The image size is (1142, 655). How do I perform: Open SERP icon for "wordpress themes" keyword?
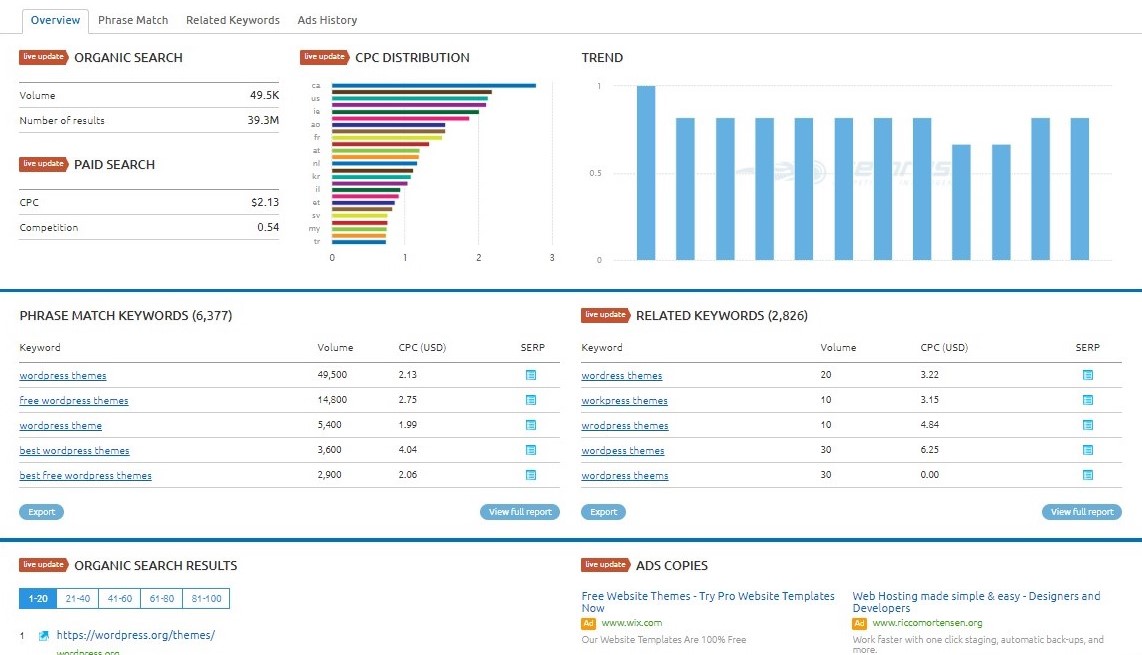pos(531,374)
